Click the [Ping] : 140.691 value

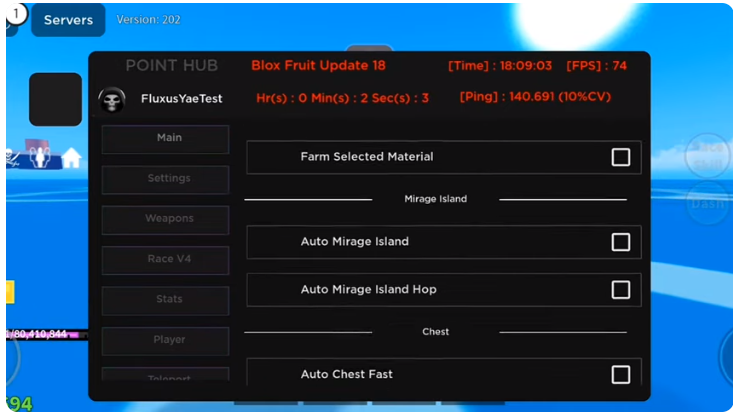(535, 97)
